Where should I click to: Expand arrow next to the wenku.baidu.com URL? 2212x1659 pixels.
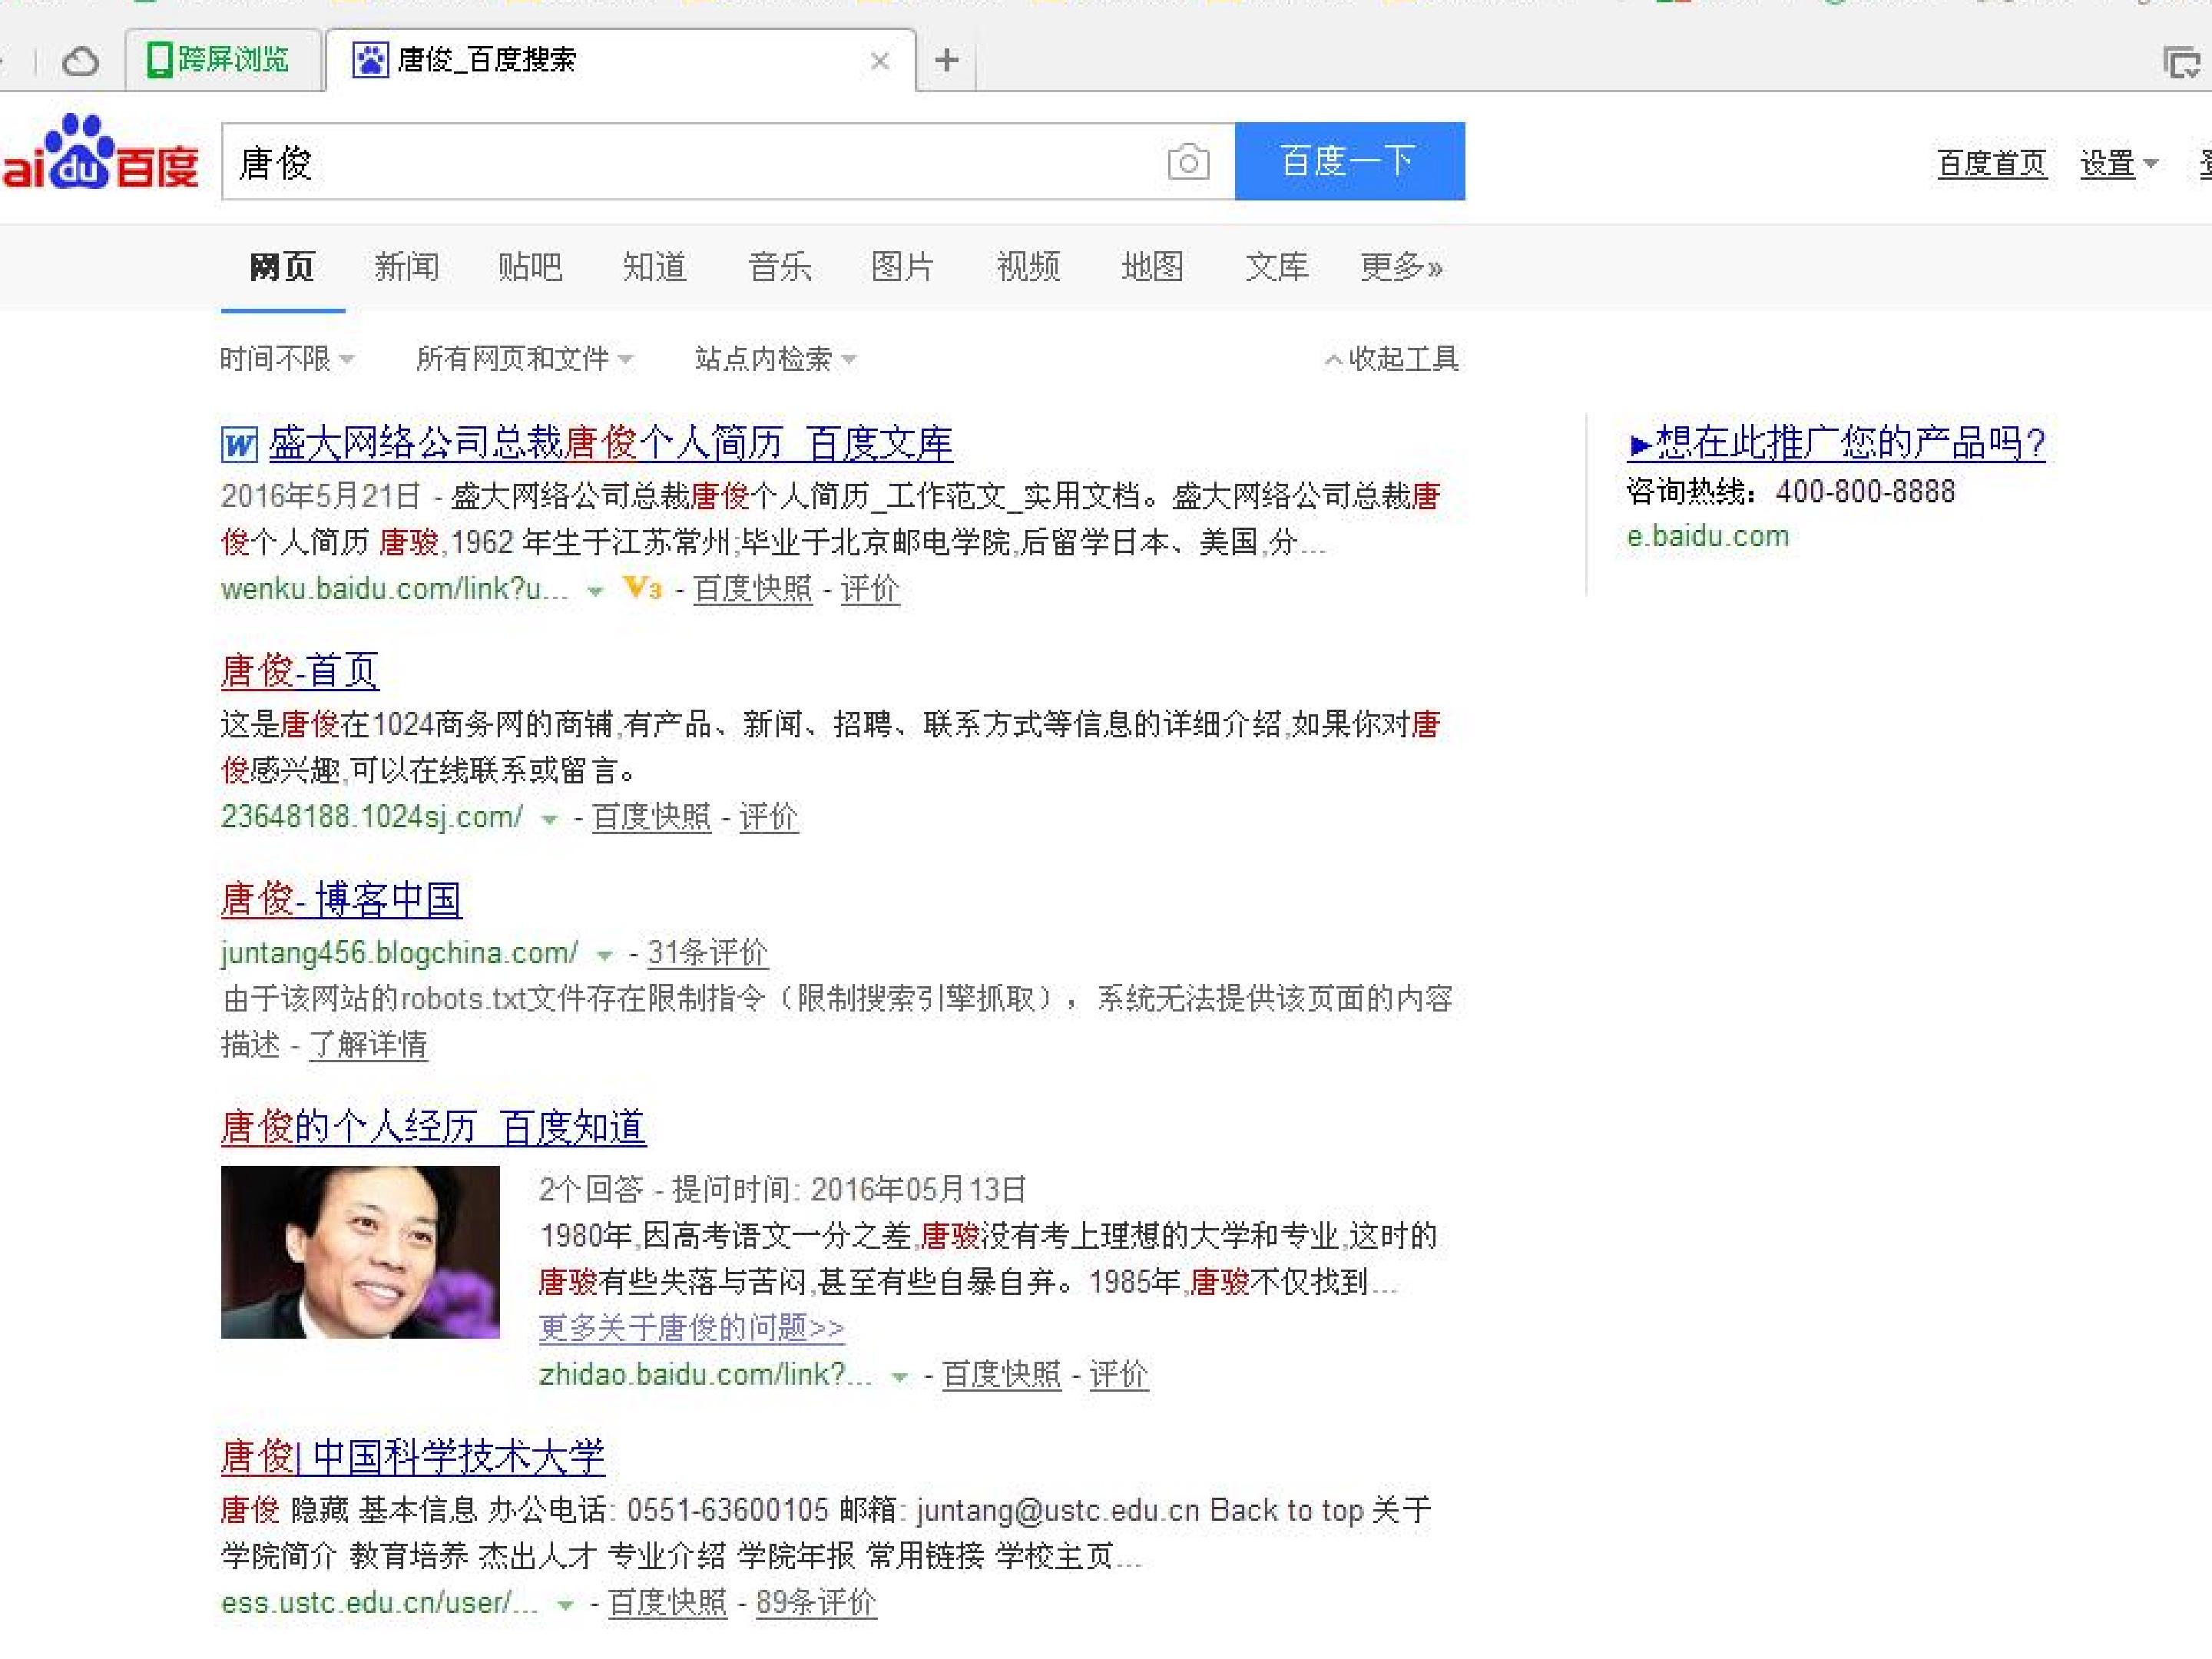coord(595,591)
